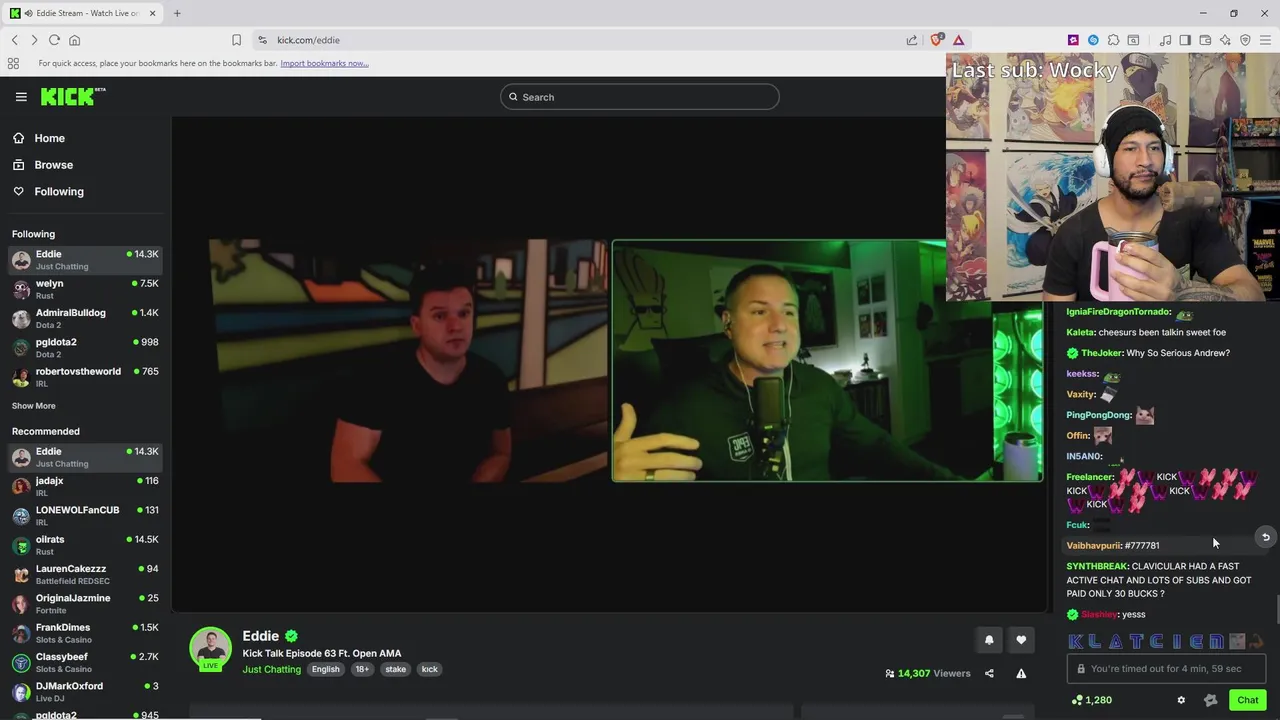
Task: Open the Kick hamburger sidebar menu
Action: click(21, 97)
